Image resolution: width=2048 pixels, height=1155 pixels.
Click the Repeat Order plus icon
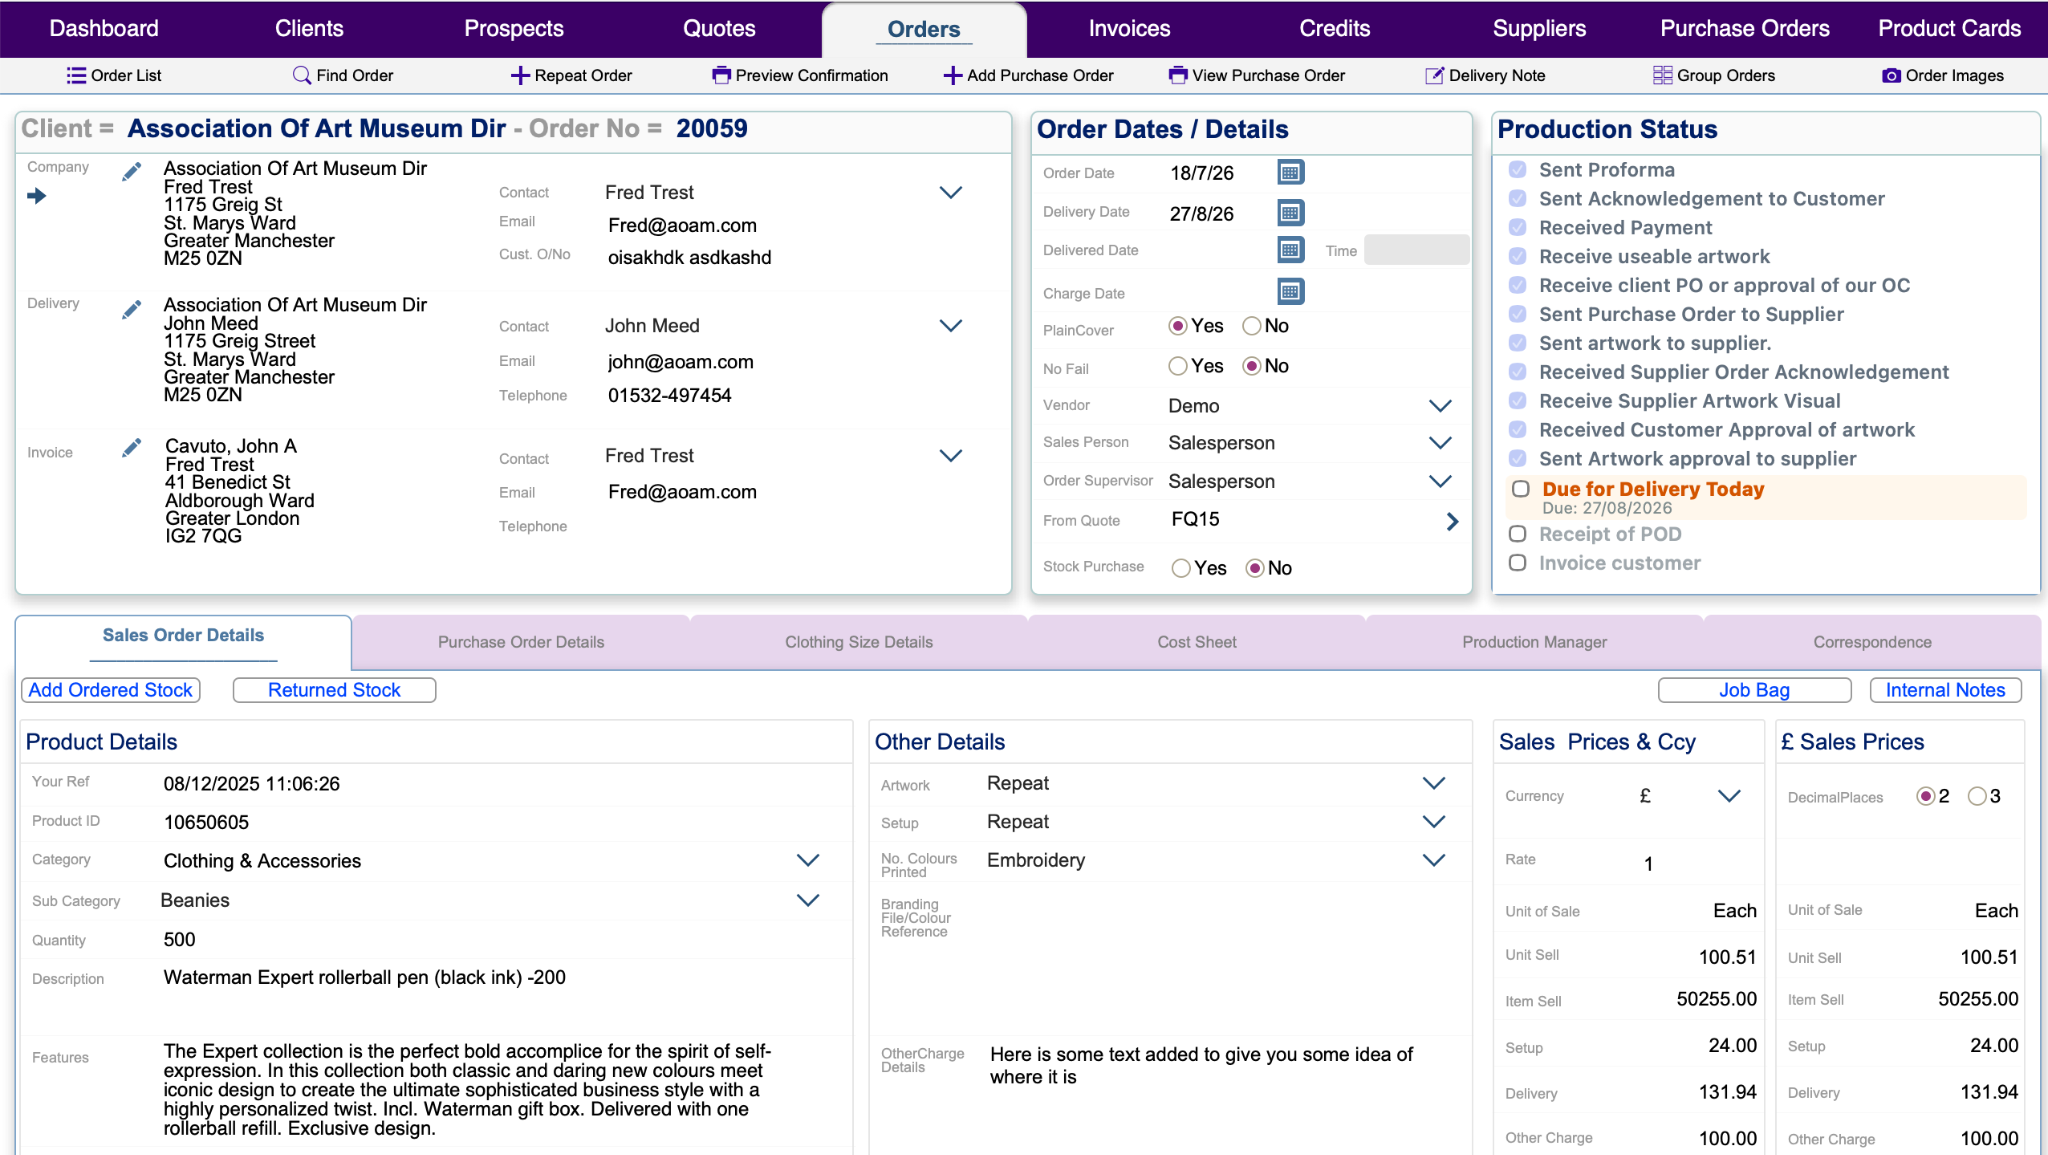(x=520, y=75)
